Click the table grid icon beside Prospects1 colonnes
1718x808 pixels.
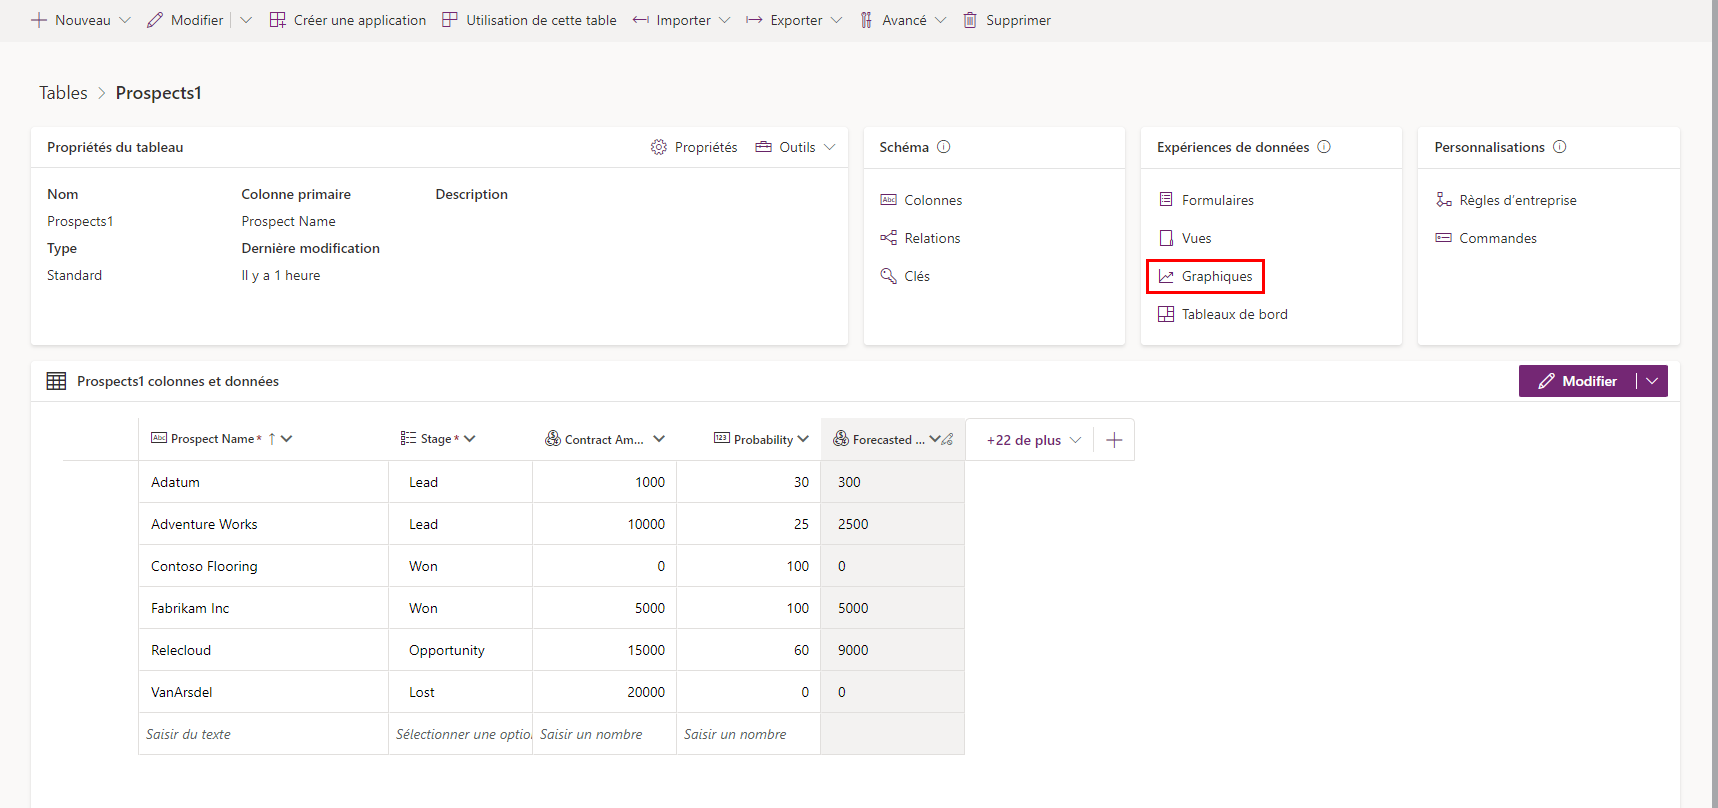[x=57, y=381]
